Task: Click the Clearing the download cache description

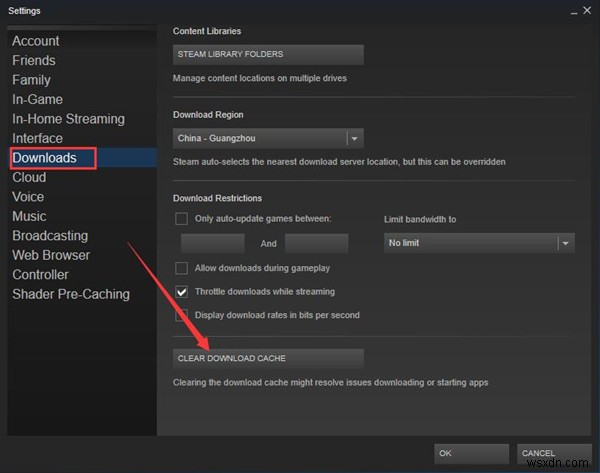Action: (331, 383)
